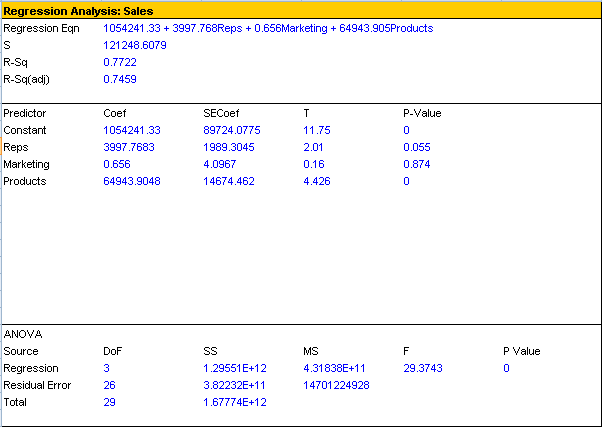Screen dimensions: 602x427
Task: Select the R-Sq value 0.7722
Action: coord(120,62)
